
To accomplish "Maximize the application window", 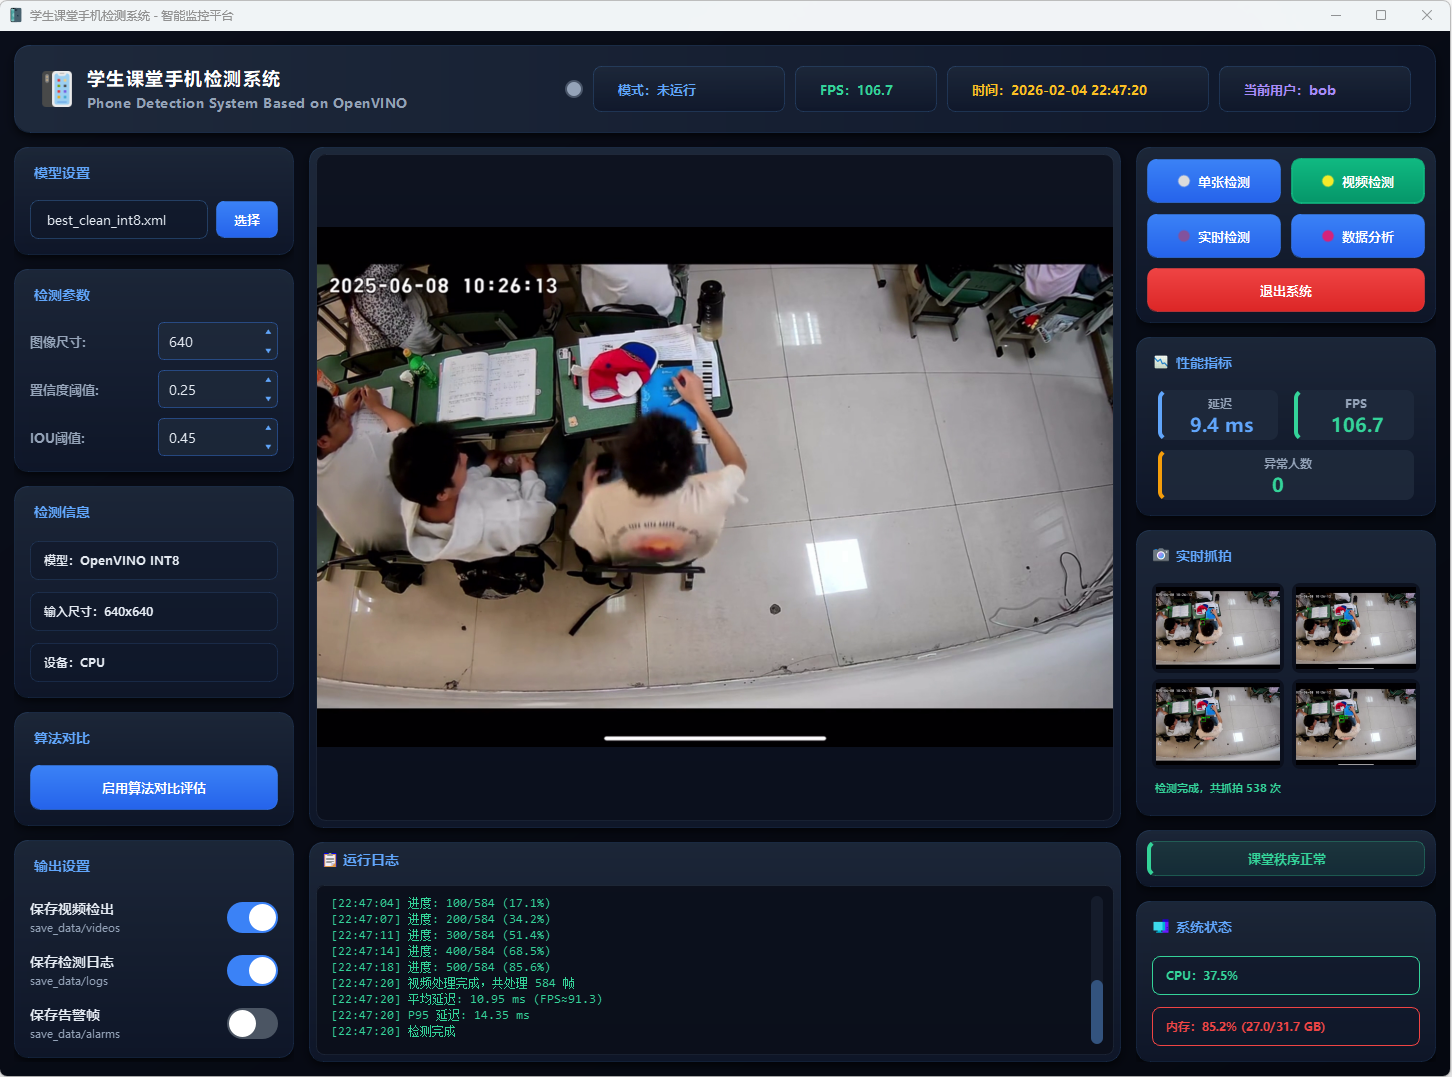I will [1381, 15].
